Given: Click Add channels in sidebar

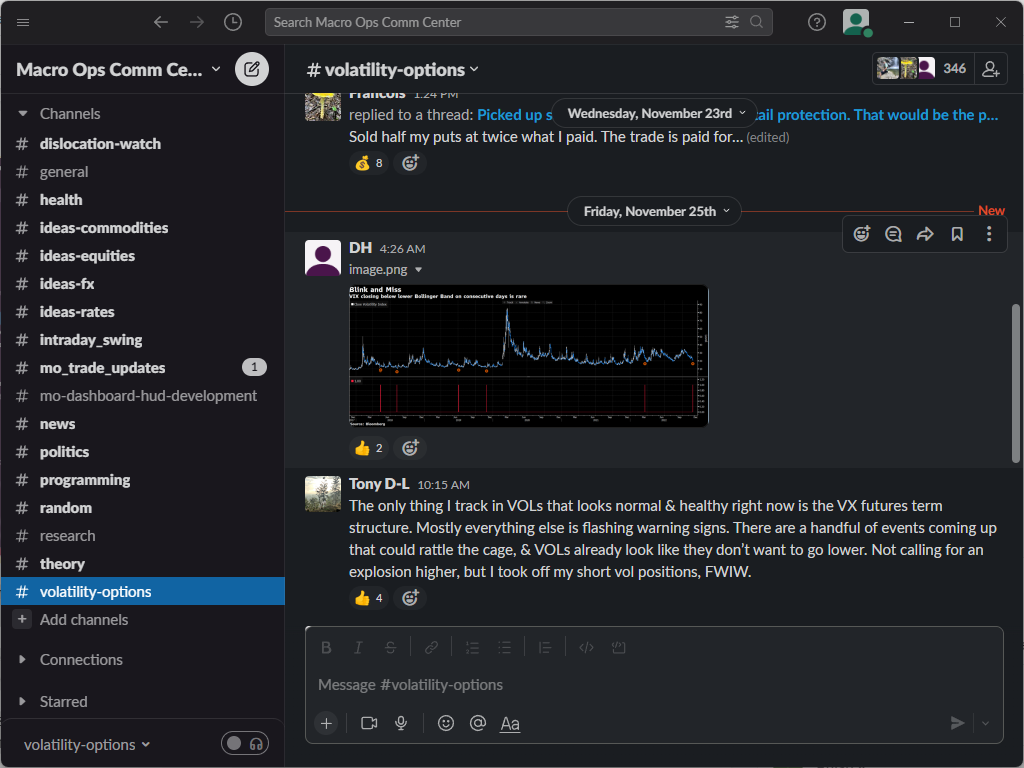Looking at the screenshot, I should click(83, 620).
